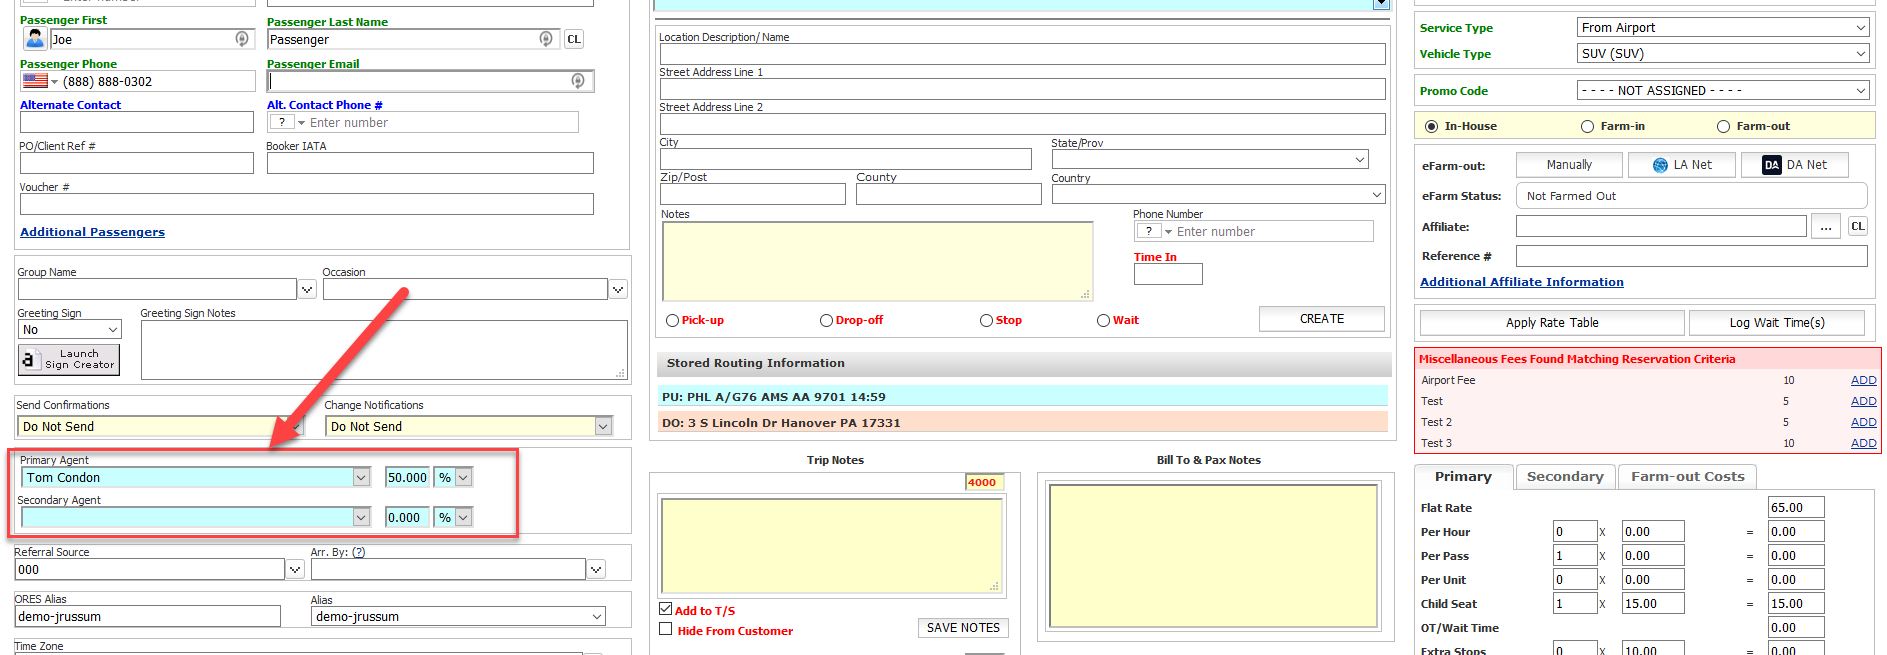Viewport: 1887px width, 655px height.
Task: Click the lookup icon inside Passenger Last Name field
Action: coord(546,39)
